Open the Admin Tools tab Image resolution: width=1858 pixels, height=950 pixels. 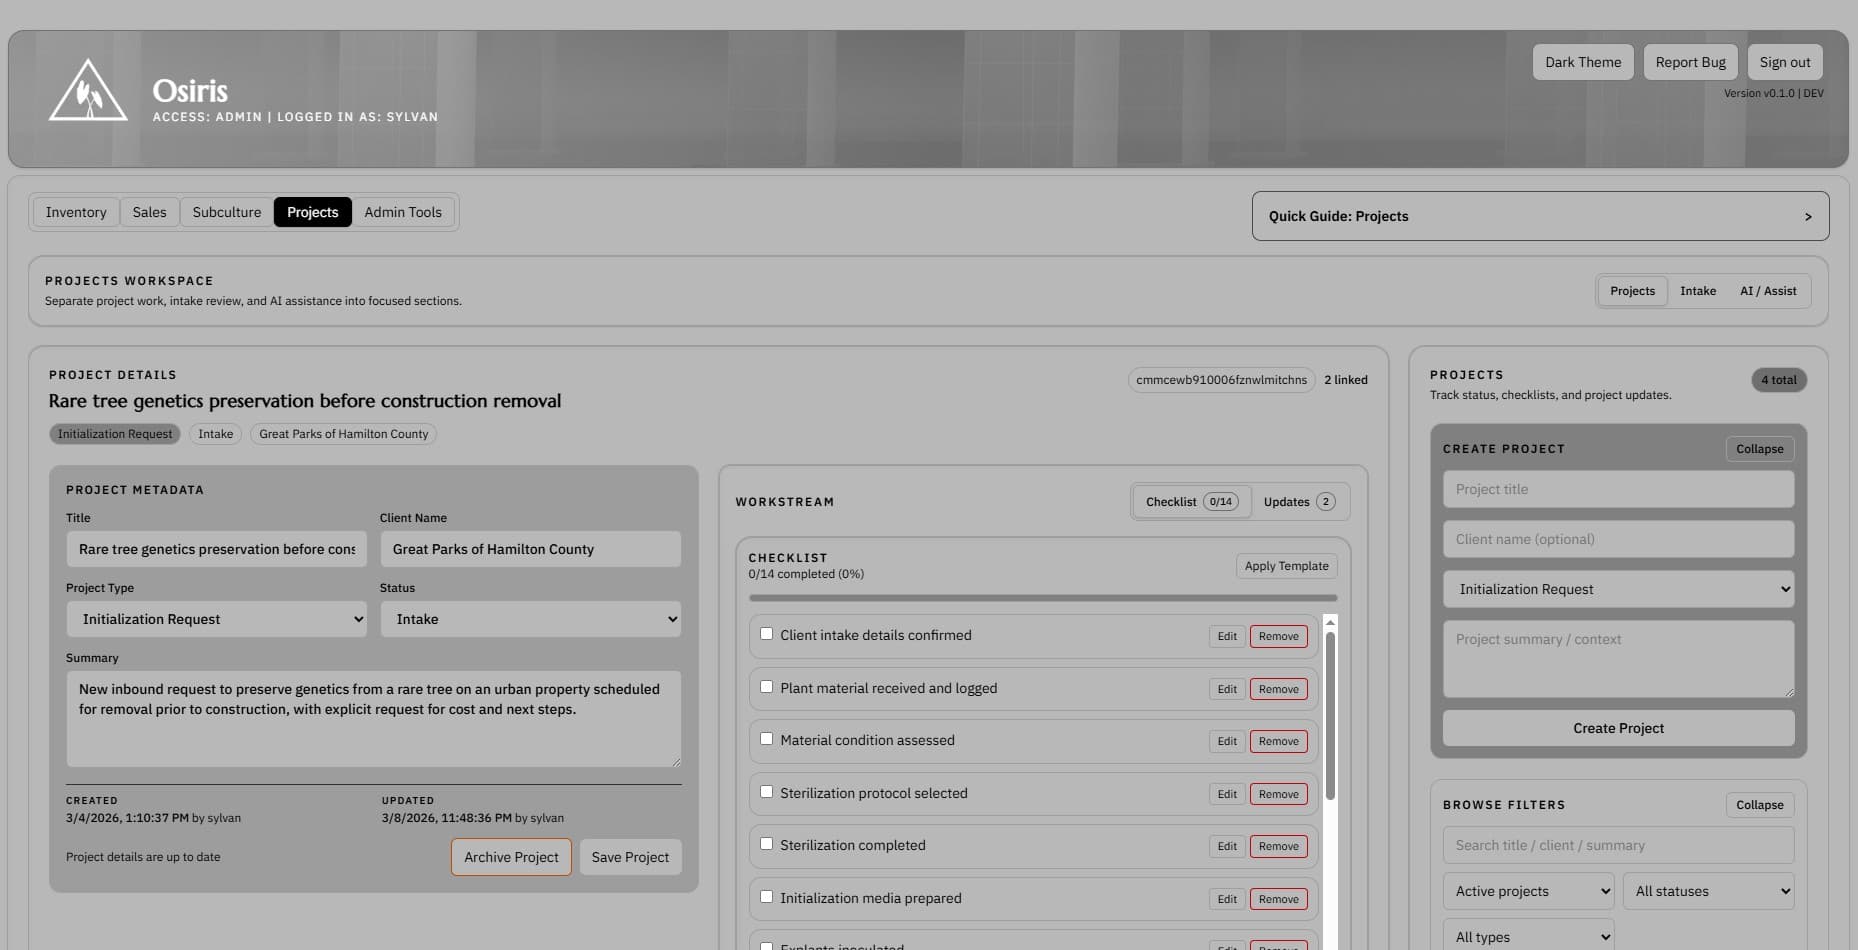403,212
